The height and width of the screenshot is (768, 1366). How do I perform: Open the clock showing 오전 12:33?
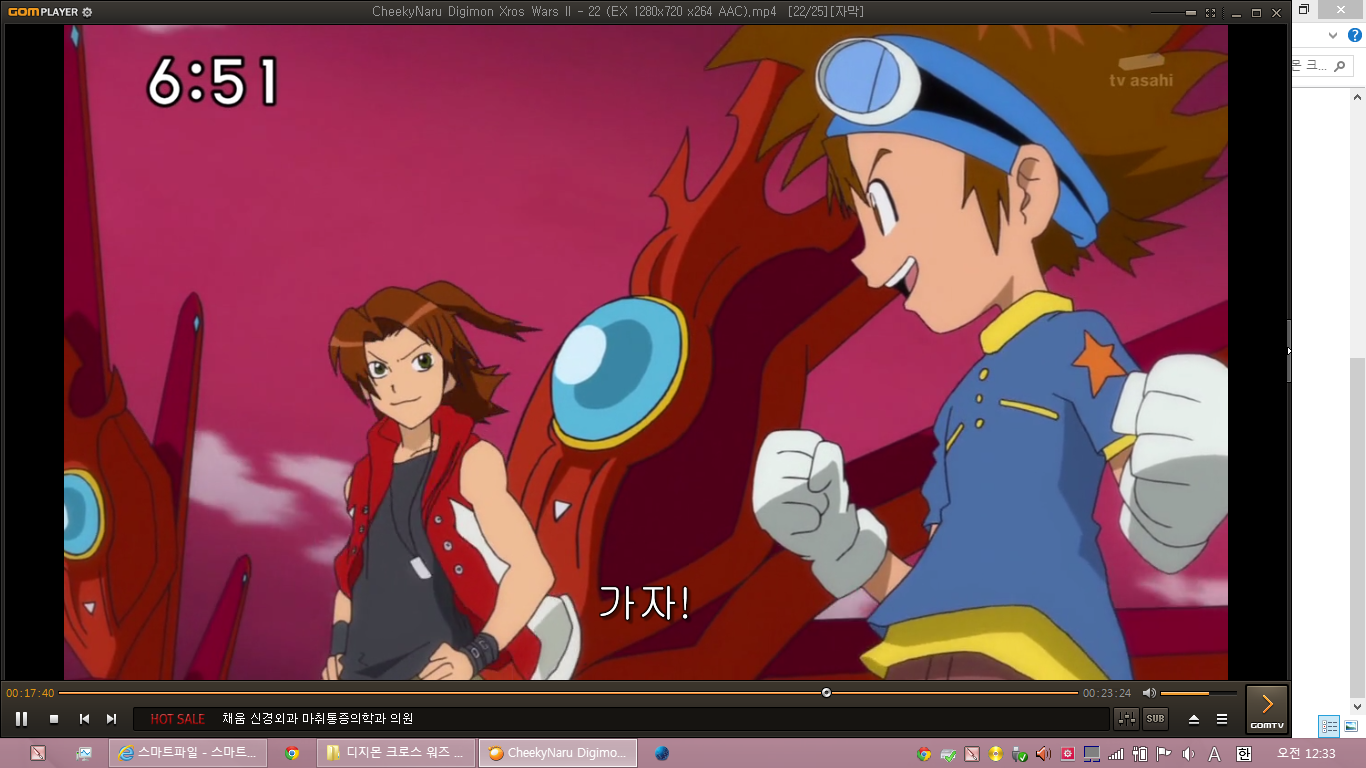(1306, 753)
